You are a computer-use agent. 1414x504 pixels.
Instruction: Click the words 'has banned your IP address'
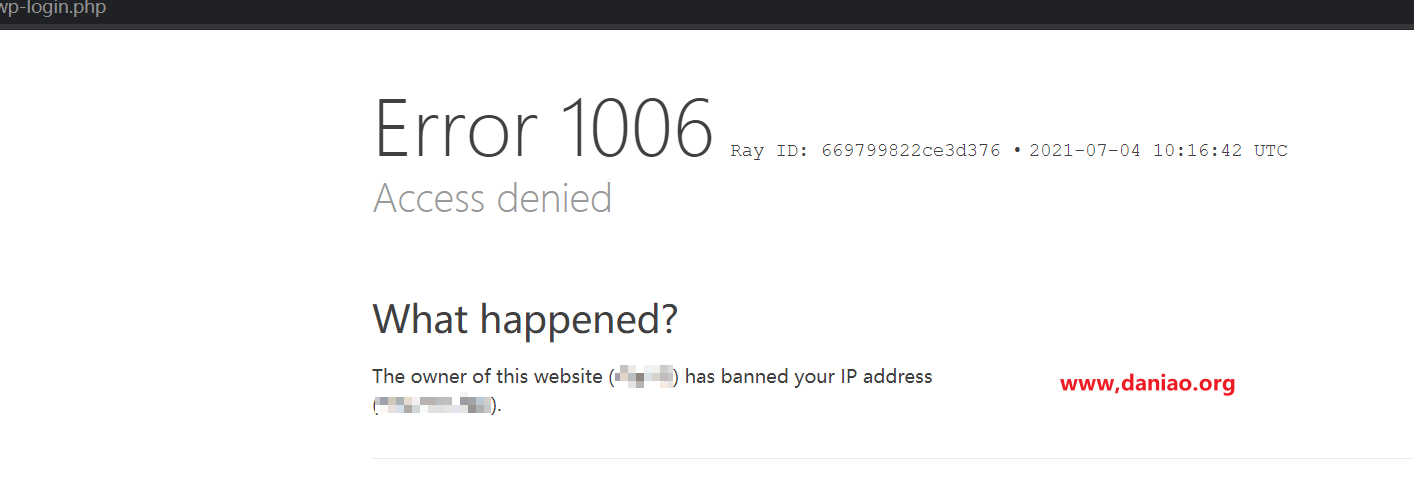tap(808, 377)
